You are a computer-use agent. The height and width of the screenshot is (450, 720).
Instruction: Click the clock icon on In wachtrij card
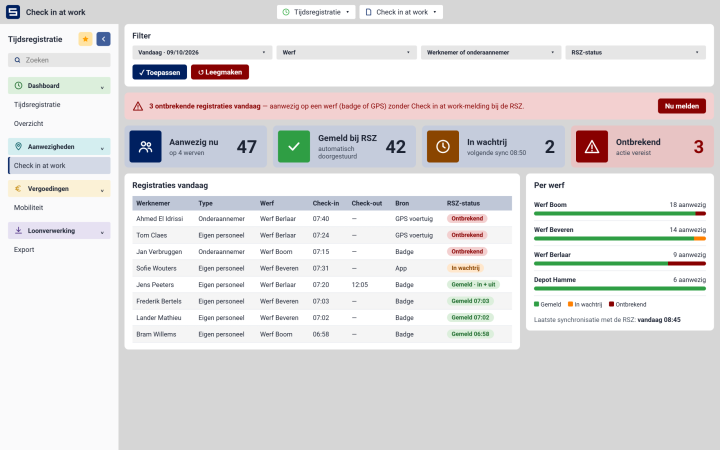[443, 146]
